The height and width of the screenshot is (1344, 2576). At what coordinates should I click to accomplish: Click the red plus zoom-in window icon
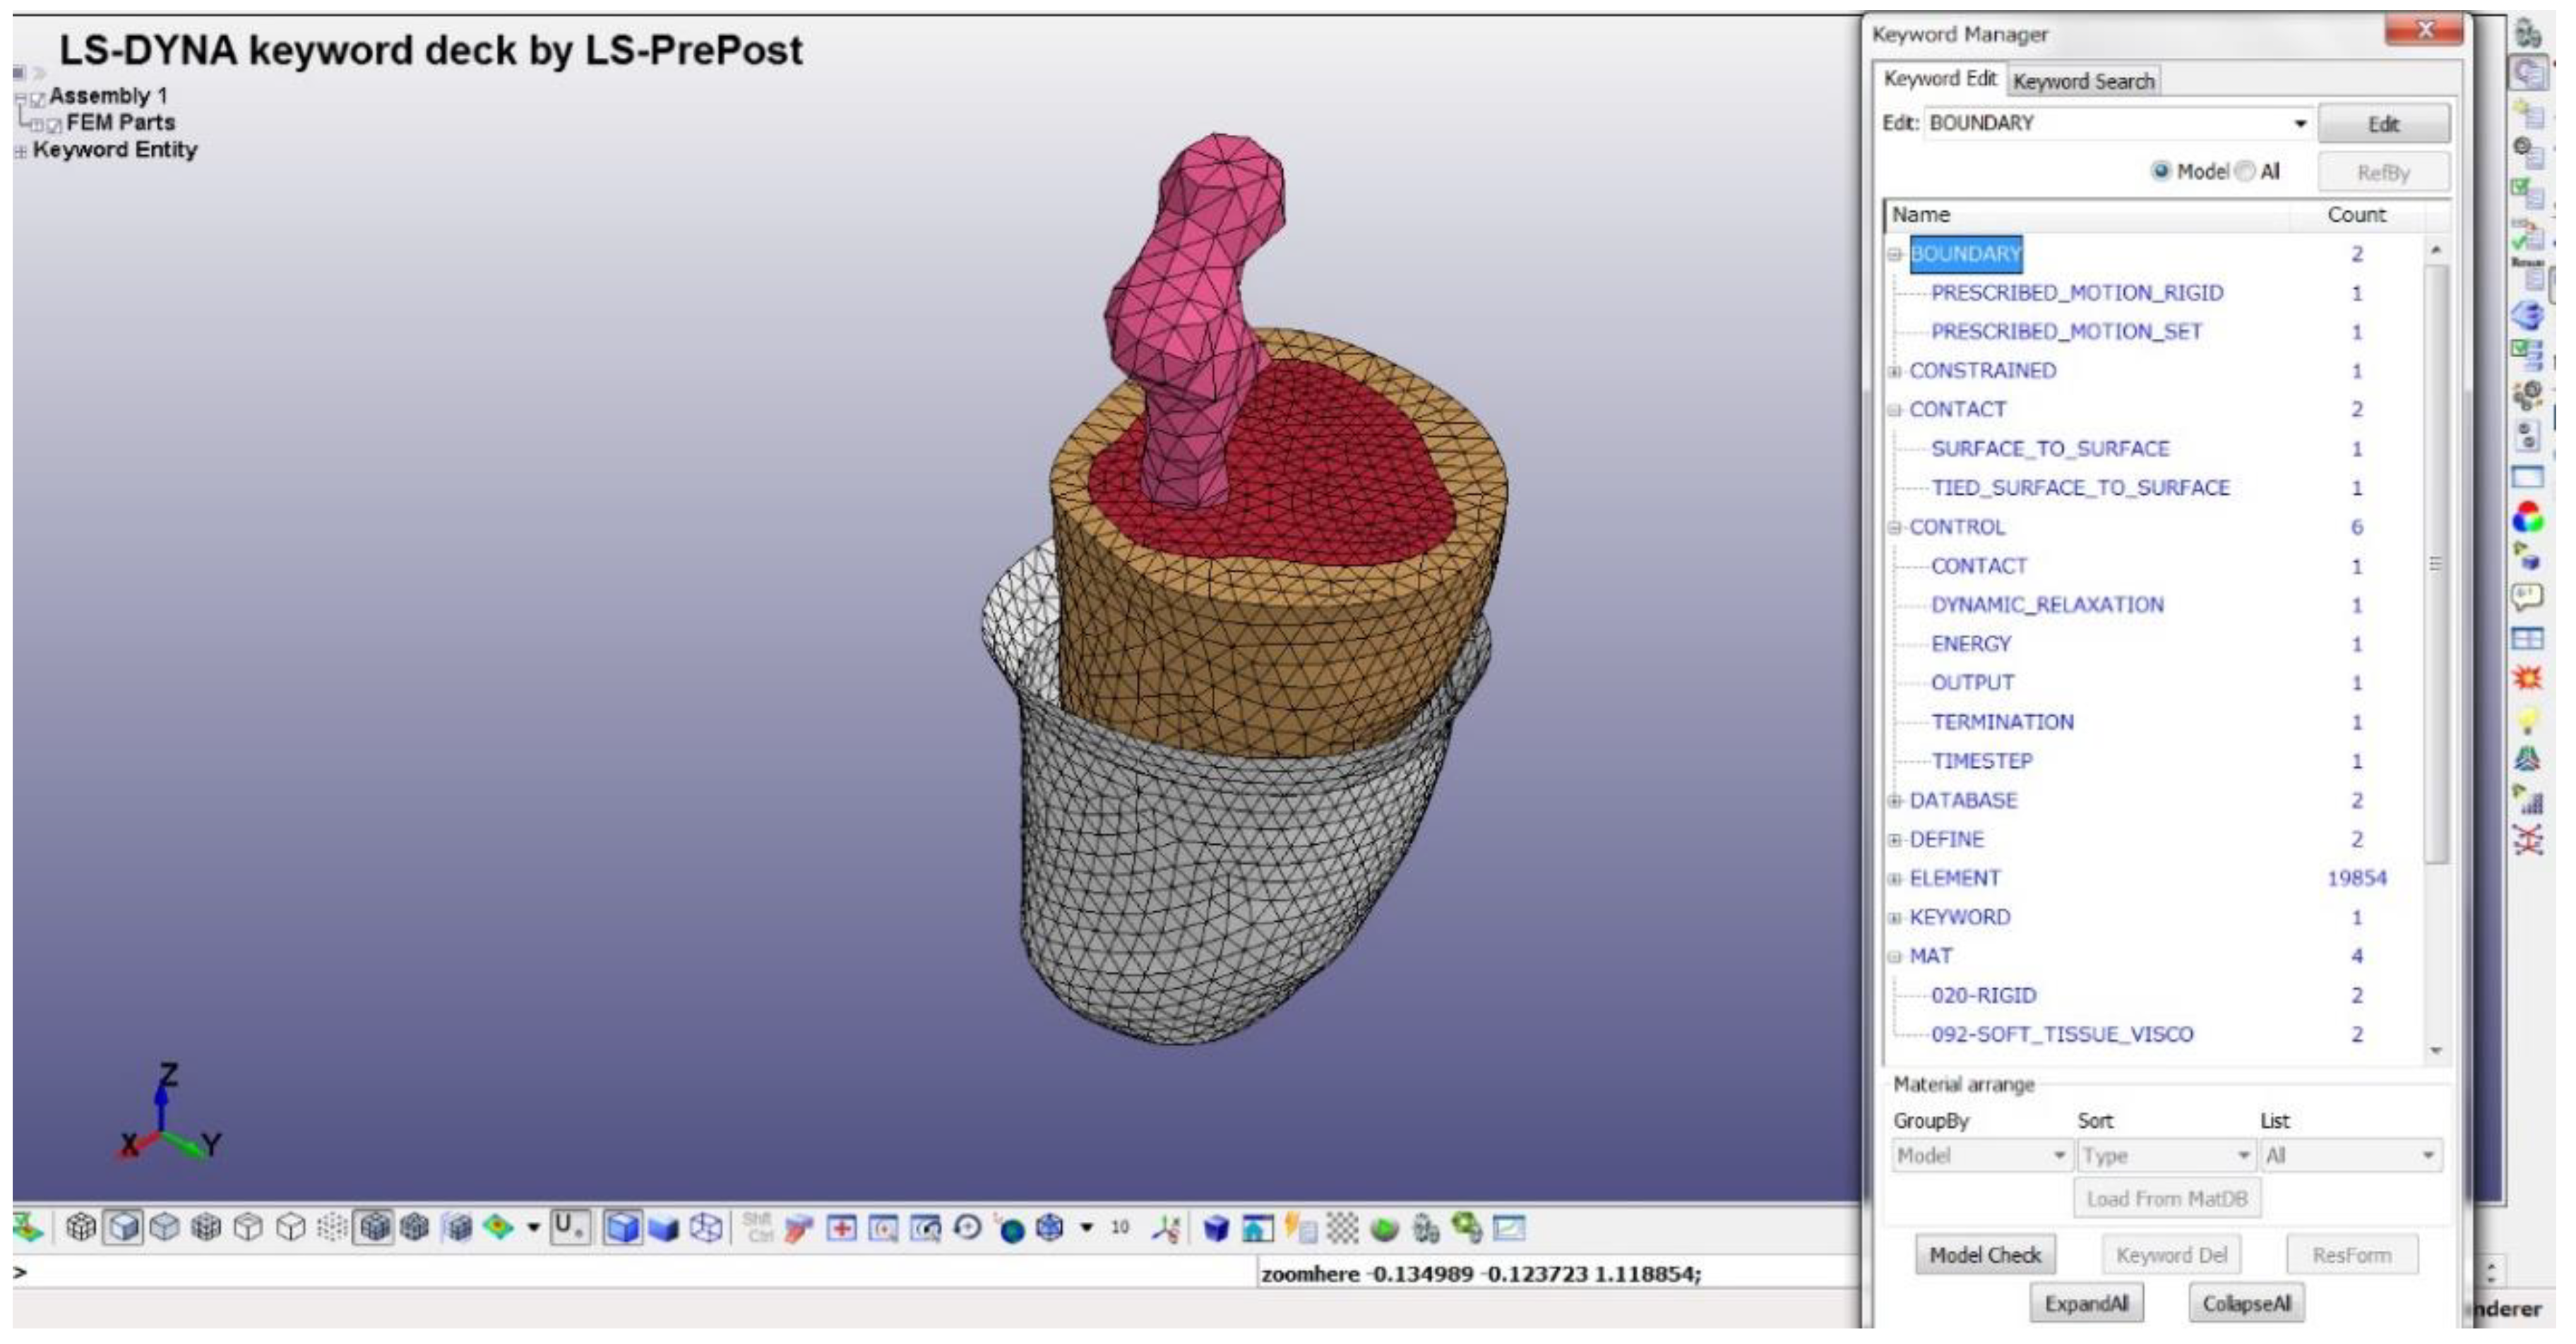coord(841,1228)
